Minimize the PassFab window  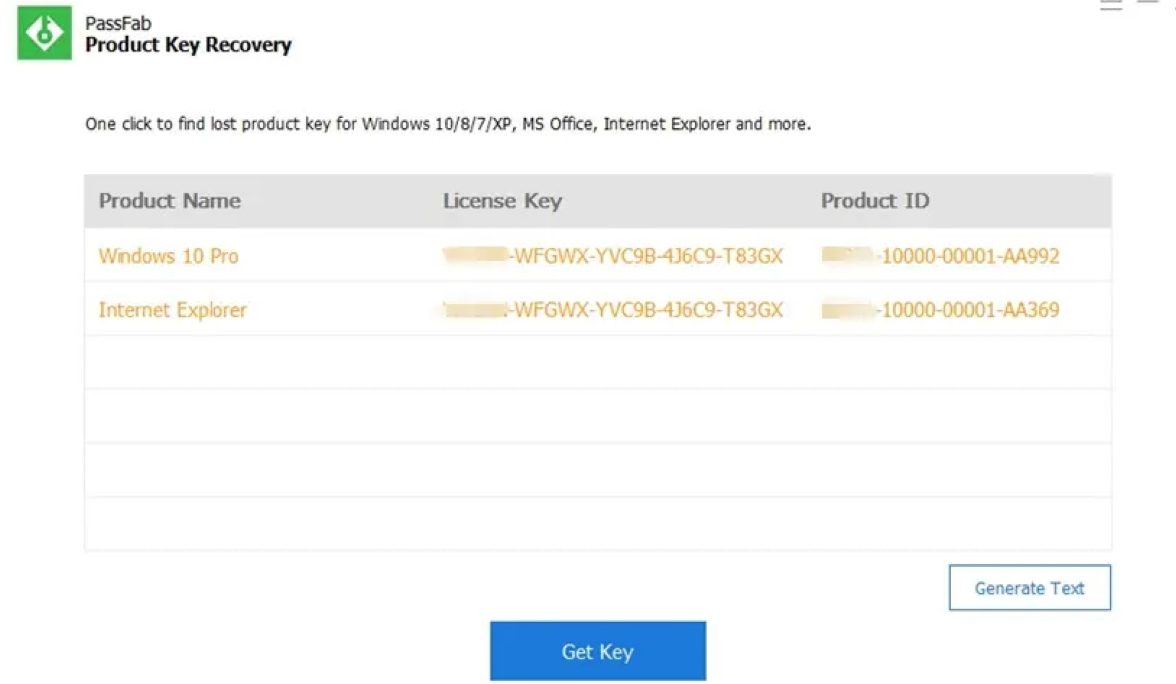coord(1148,4)
